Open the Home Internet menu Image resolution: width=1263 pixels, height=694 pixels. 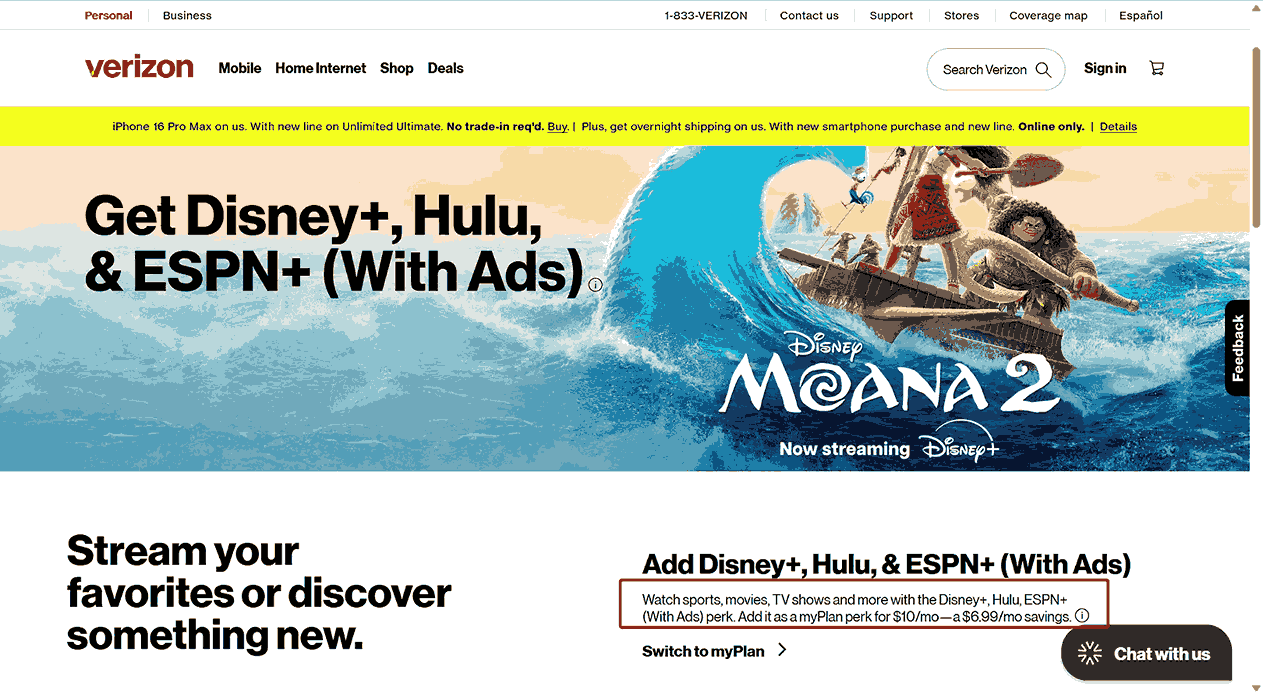pyautogui.click(x=321, y=68)
